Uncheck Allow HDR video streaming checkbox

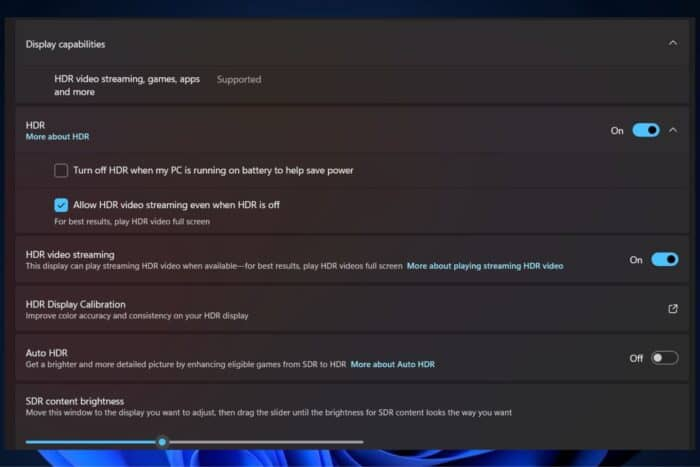(61, 205)
